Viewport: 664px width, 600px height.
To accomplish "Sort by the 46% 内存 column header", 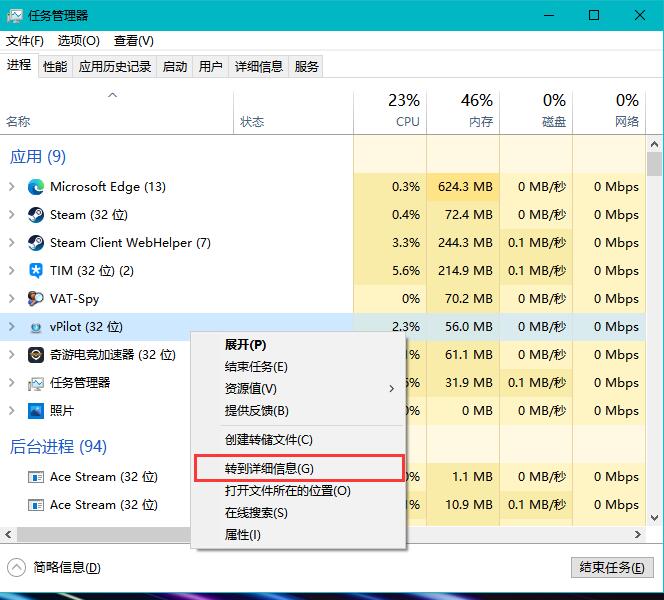I will click(x=463, y=112).
